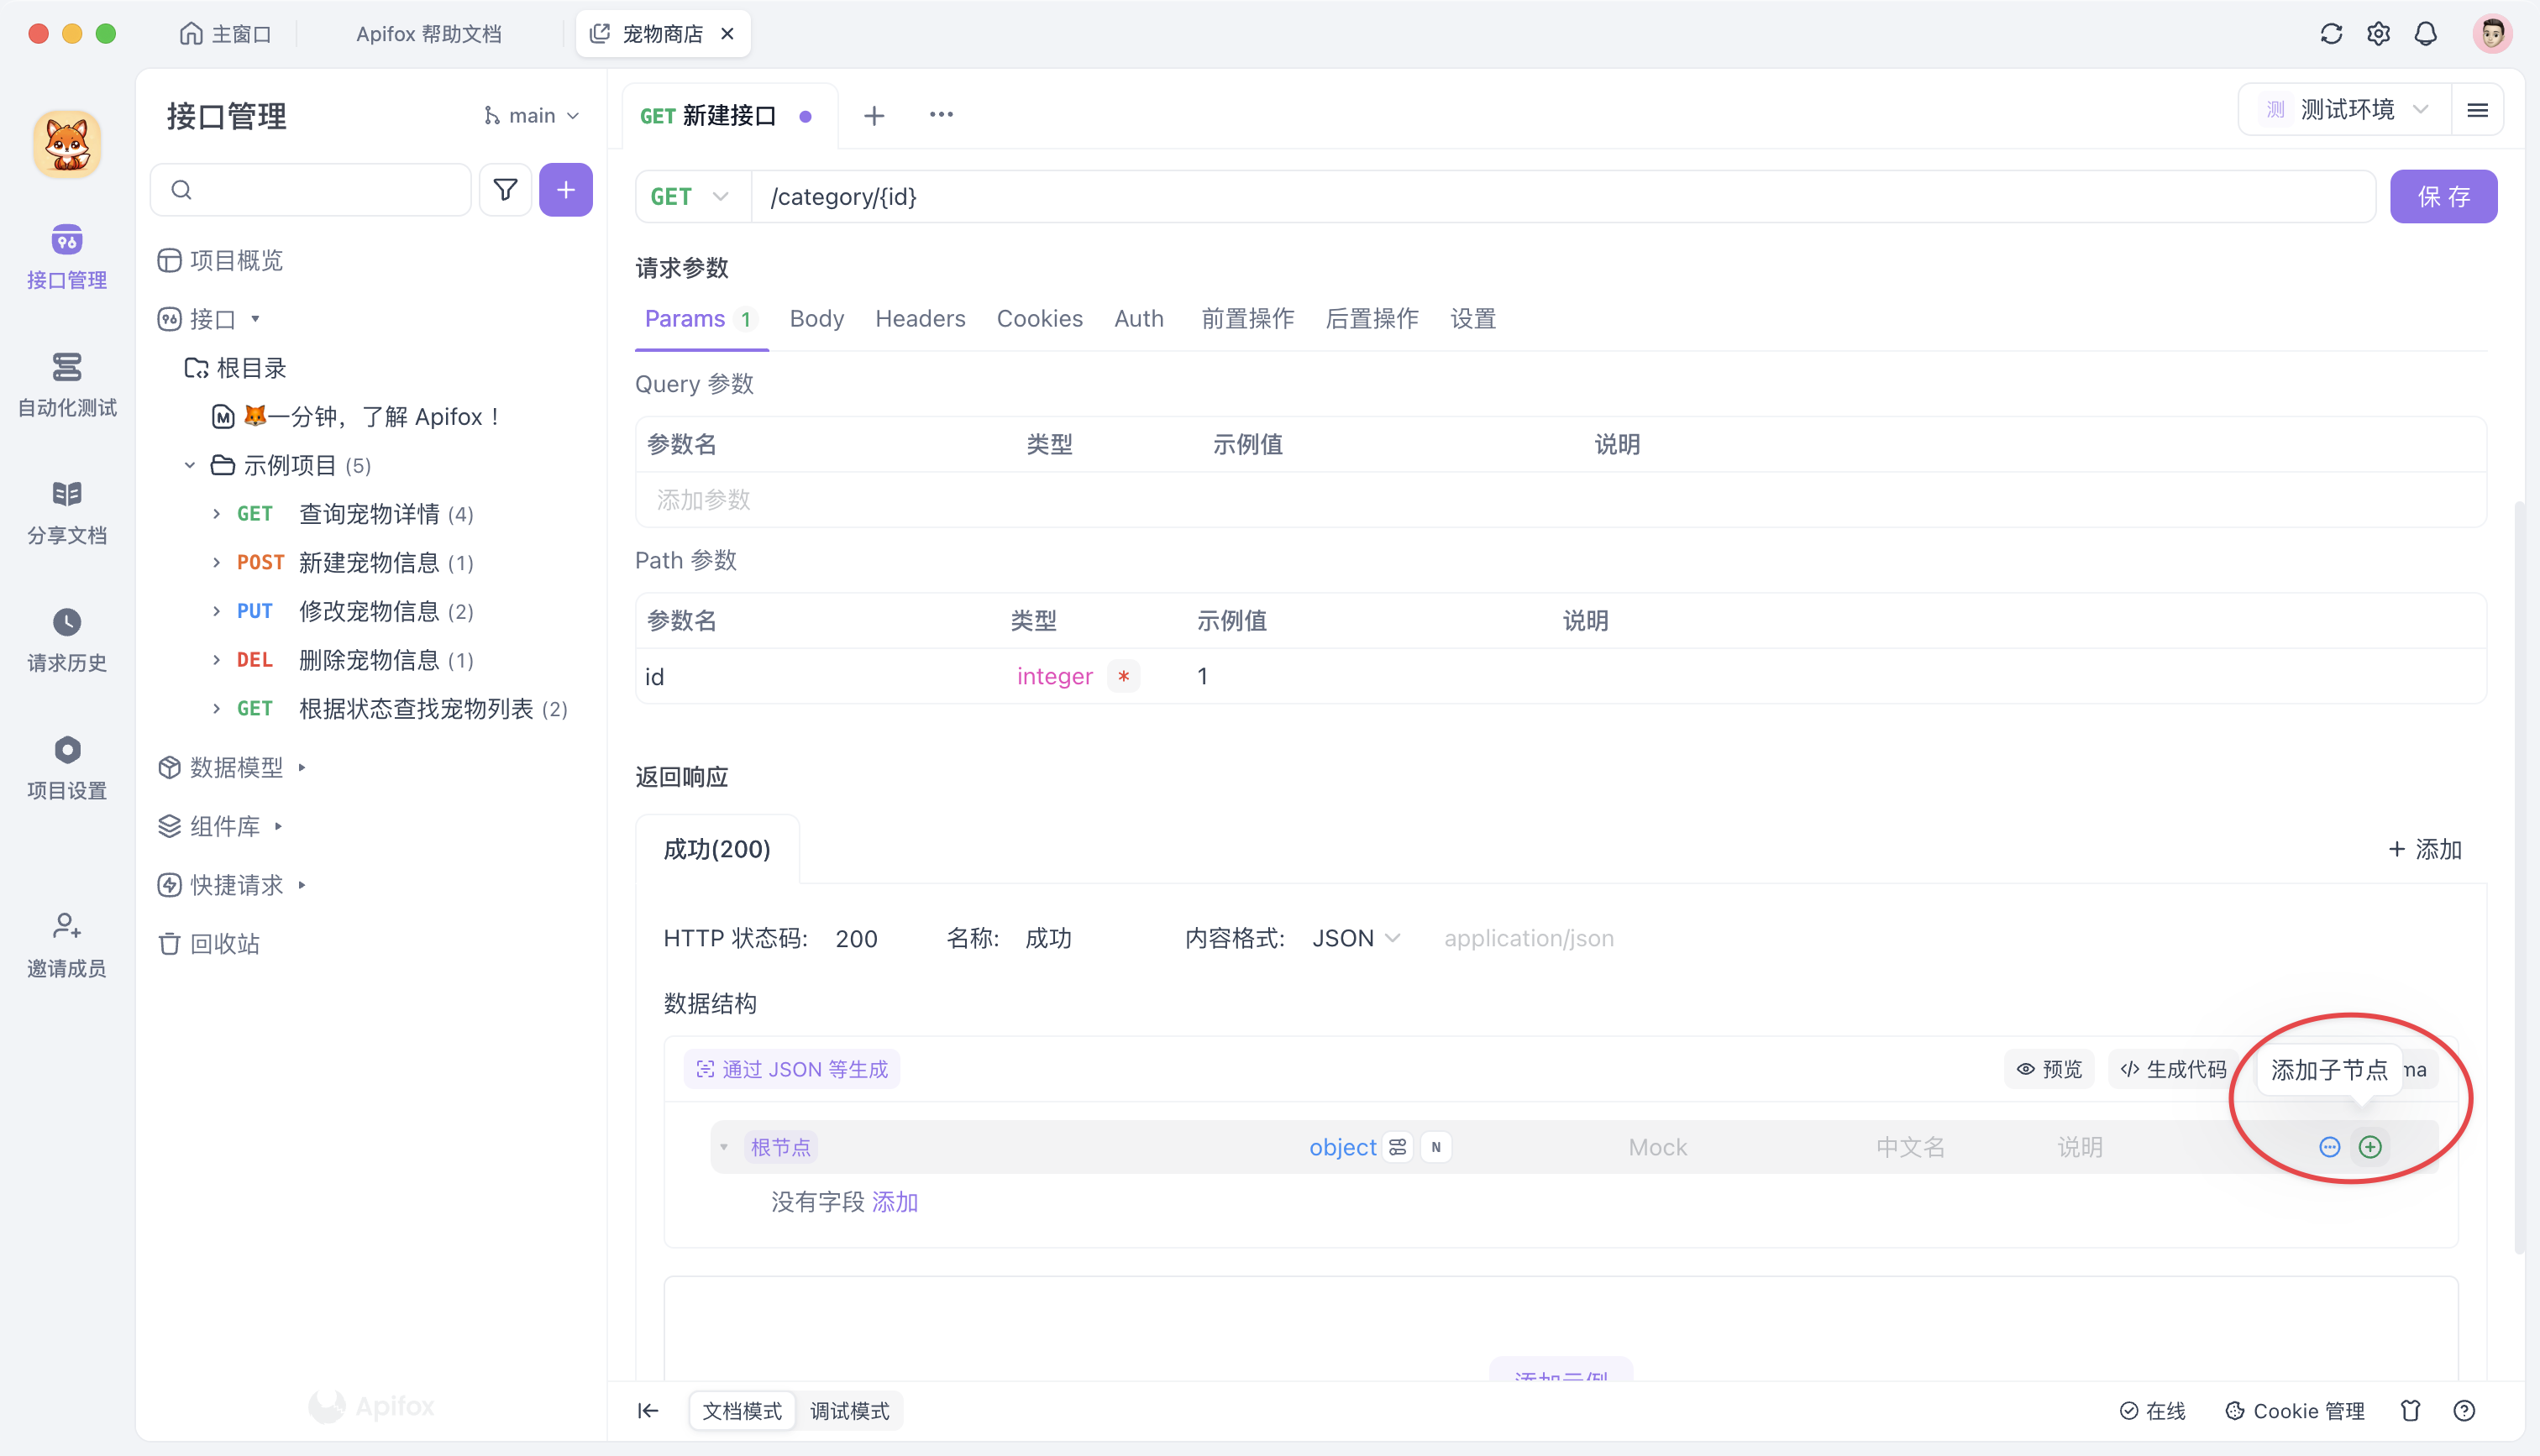This screenshot has height=1456, width=2540.
Task: Open the 分享文档 panel
Action: pyautogui.click(x=66, y=510)
